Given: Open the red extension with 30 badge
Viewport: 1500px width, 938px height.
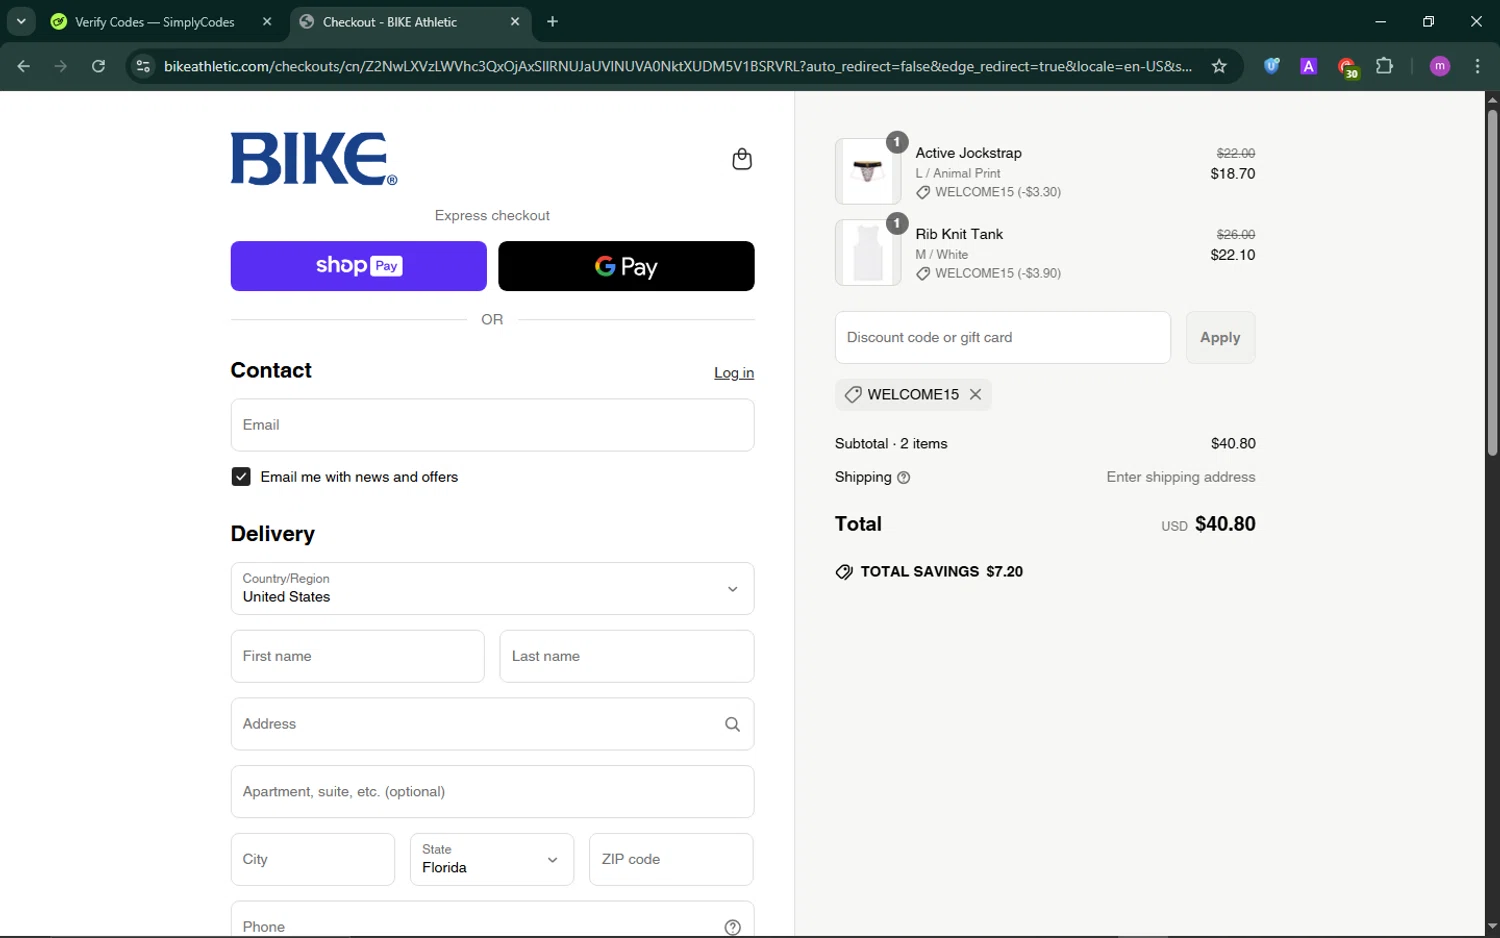Looking at the screenshot, I should click(x=1347, y=67).
